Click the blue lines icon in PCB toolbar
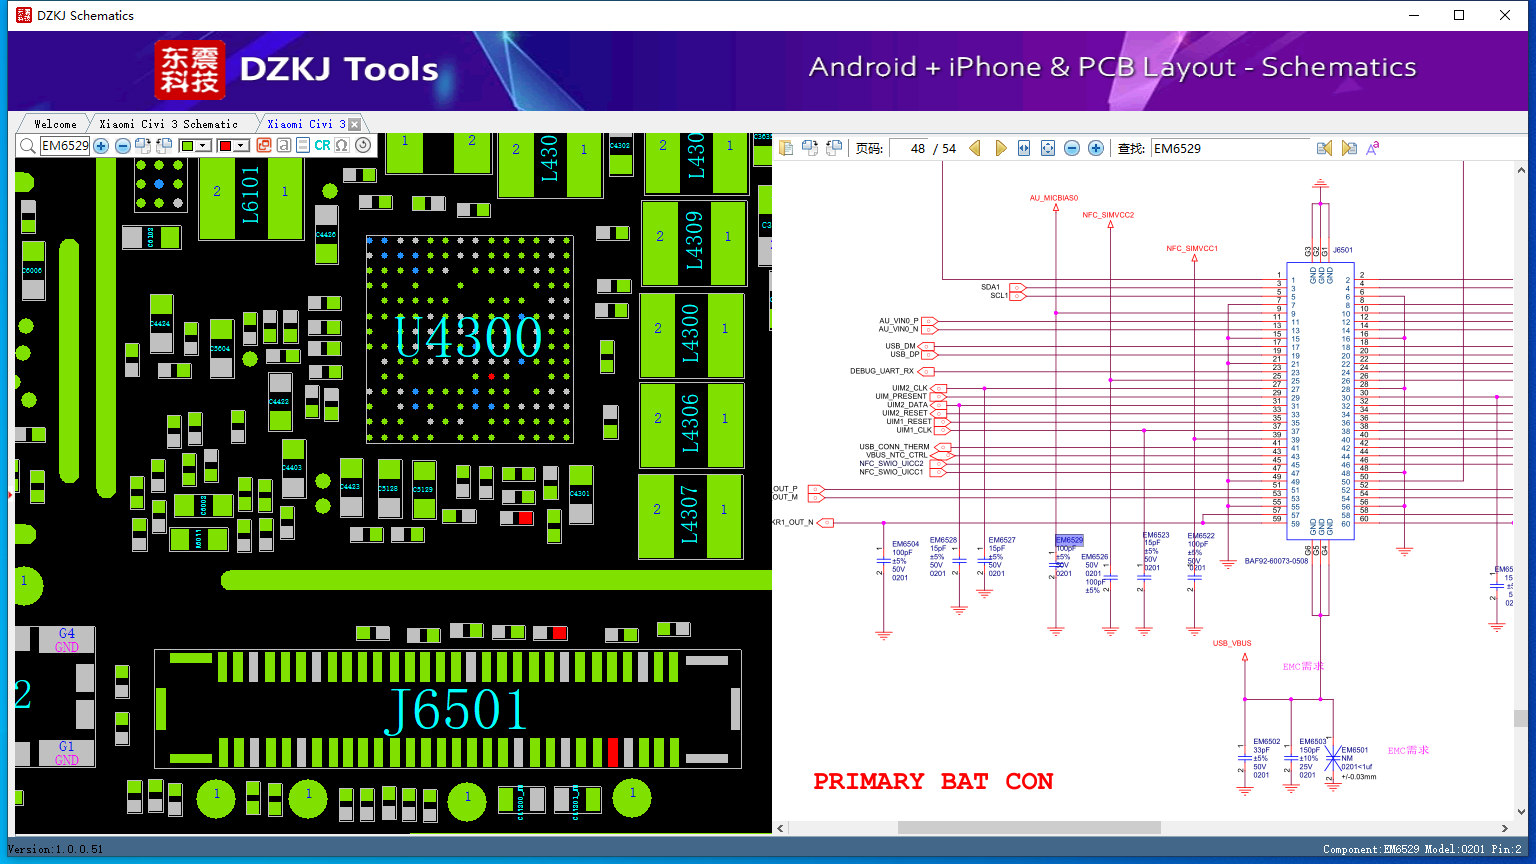This screenshot has width=1536, height=864. tap(303, 145)
